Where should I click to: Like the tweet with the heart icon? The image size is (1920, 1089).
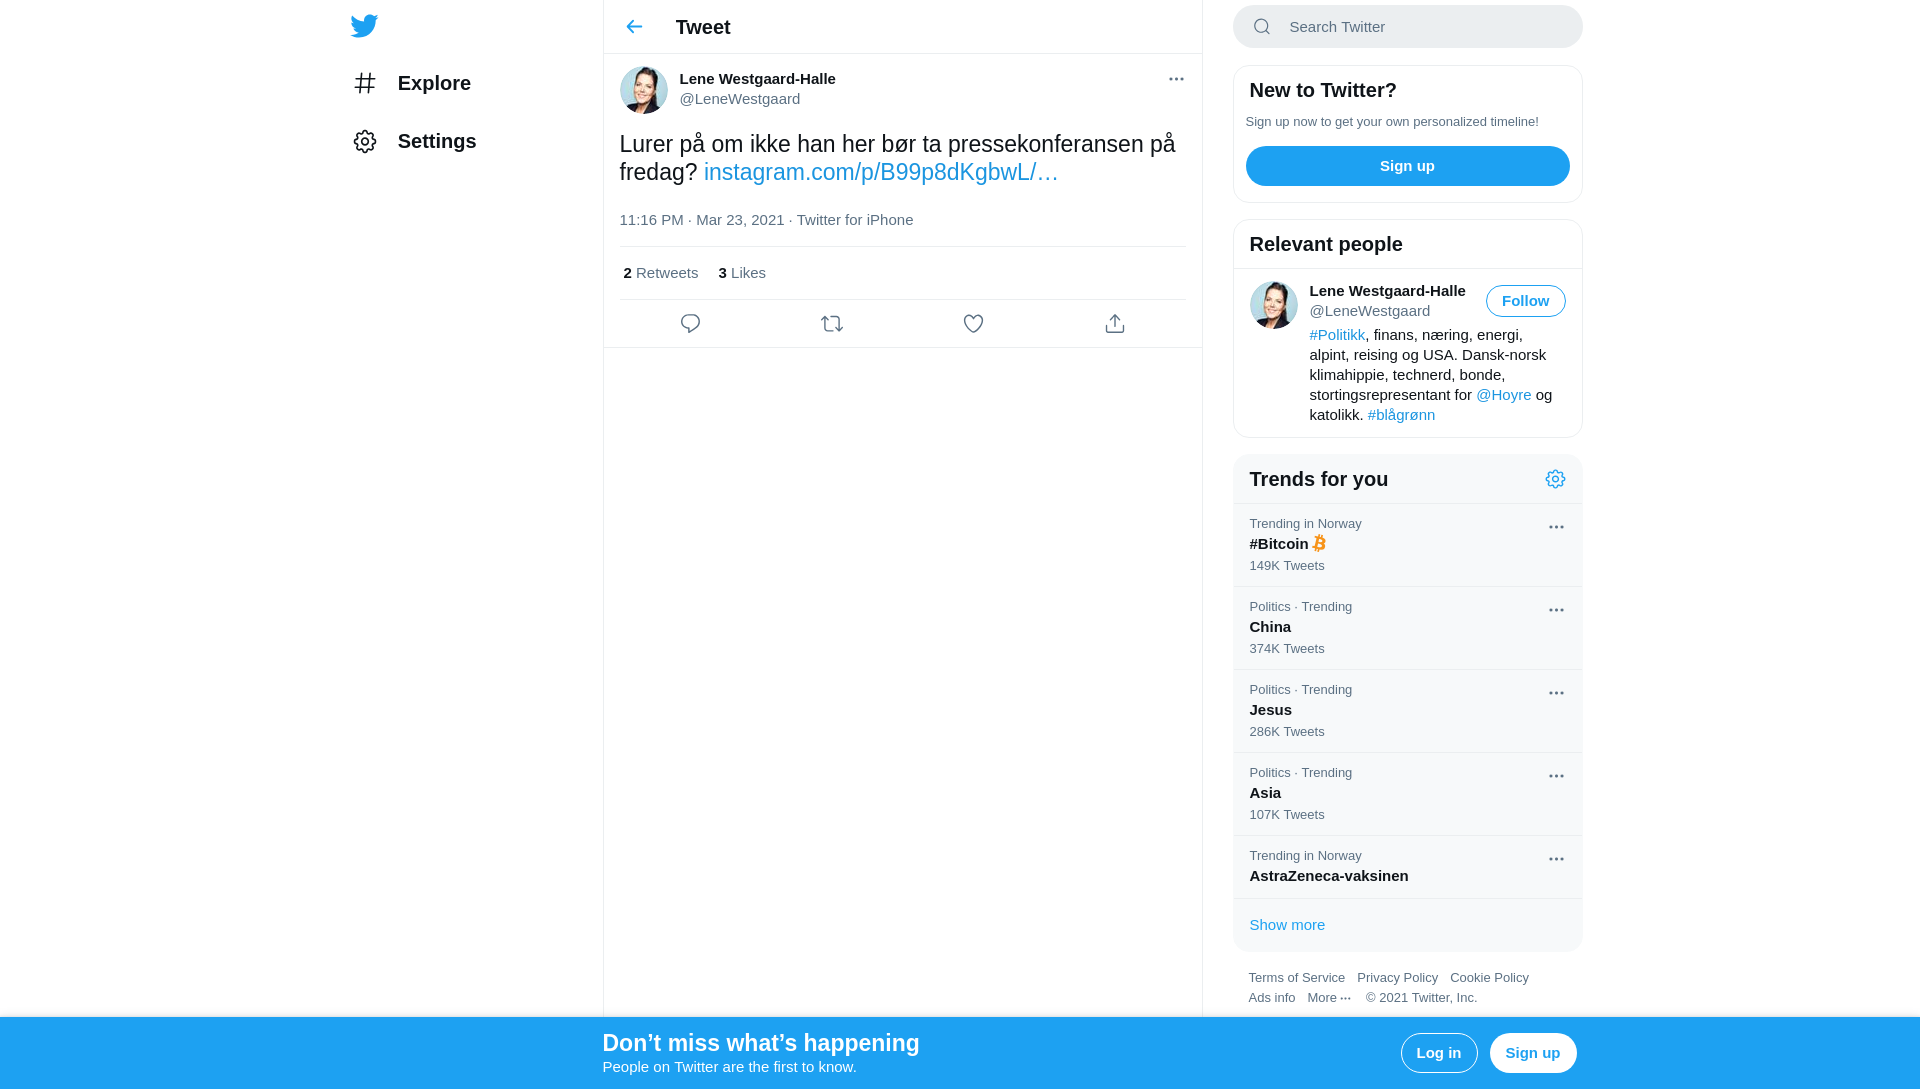[973, 324]
